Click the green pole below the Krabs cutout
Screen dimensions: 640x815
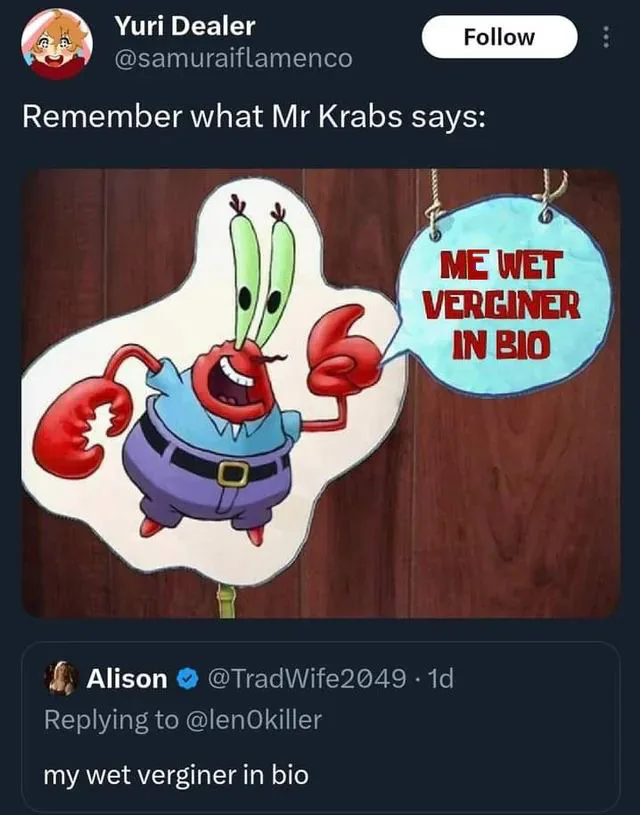tap(227, 601)
